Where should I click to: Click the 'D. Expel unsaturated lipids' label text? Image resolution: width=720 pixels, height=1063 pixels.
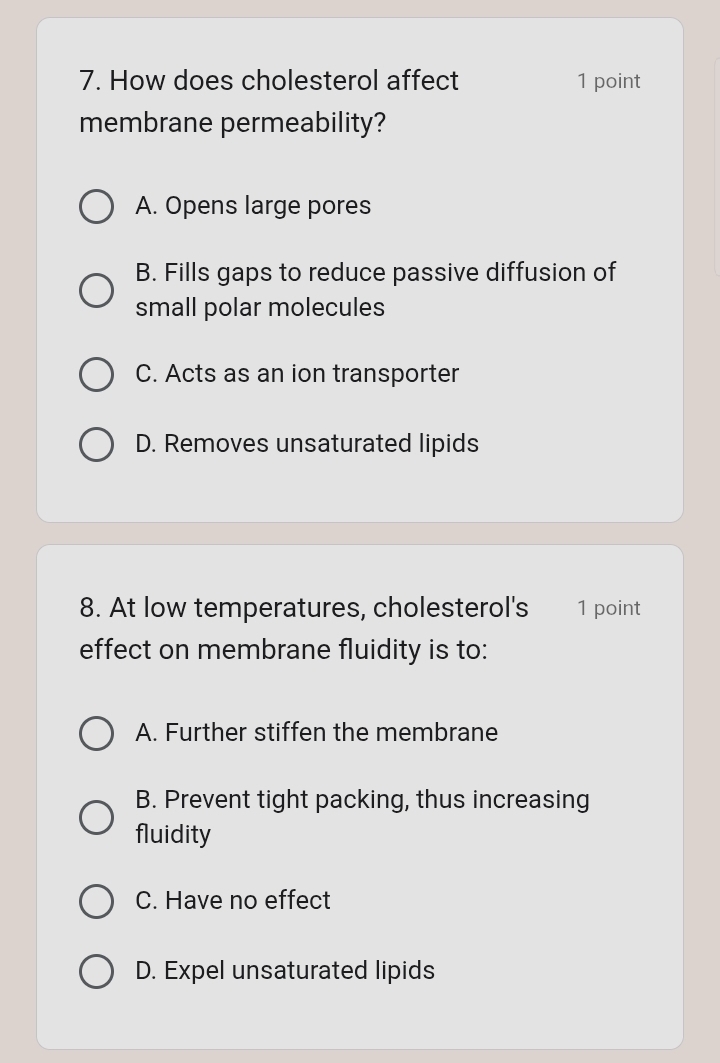[x=285, y=971]
